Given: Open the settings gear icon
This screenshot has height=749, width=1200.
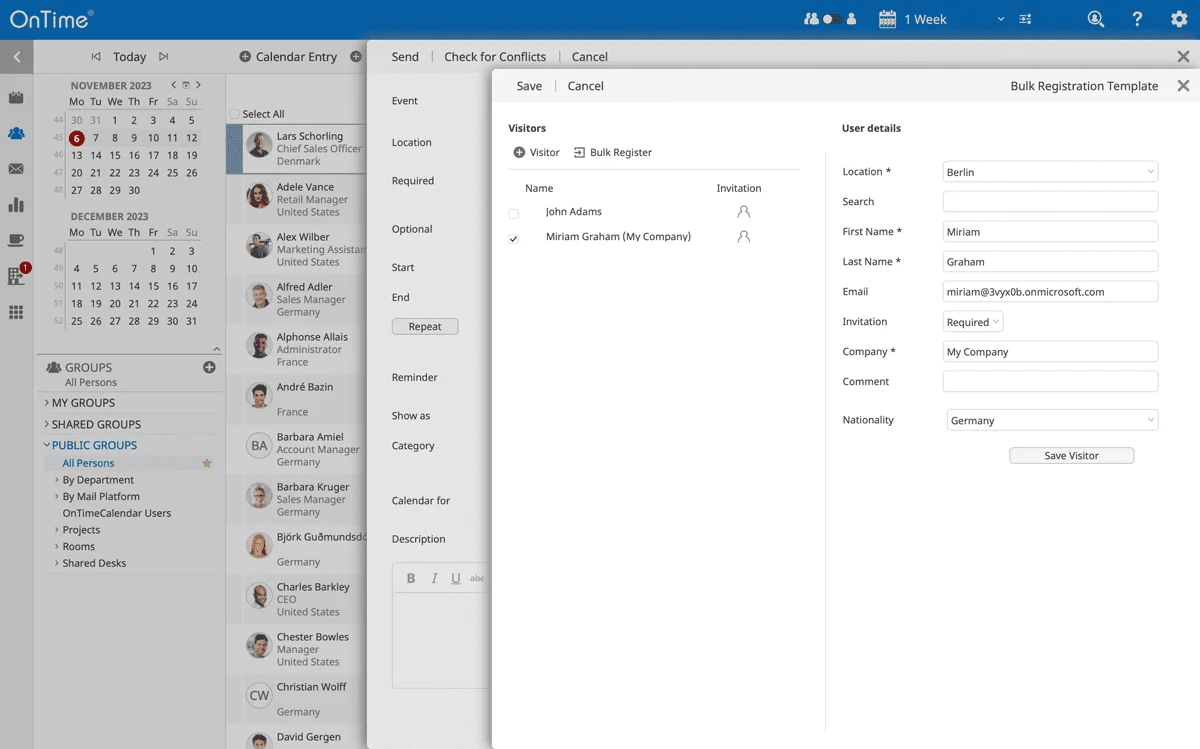Looking at the screenshot, I should [1179, 19].
